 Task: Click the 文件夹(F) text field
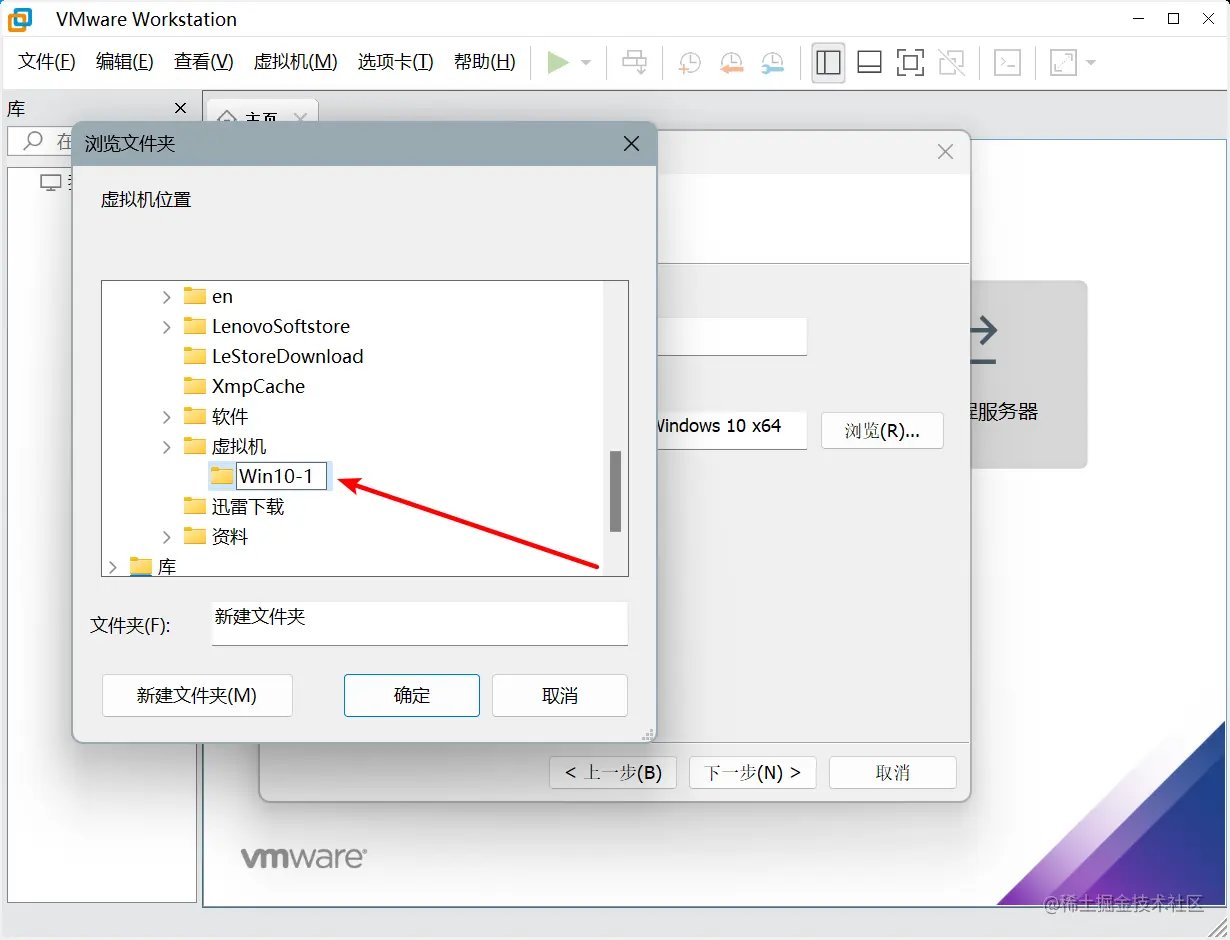[x=420, y=623]
